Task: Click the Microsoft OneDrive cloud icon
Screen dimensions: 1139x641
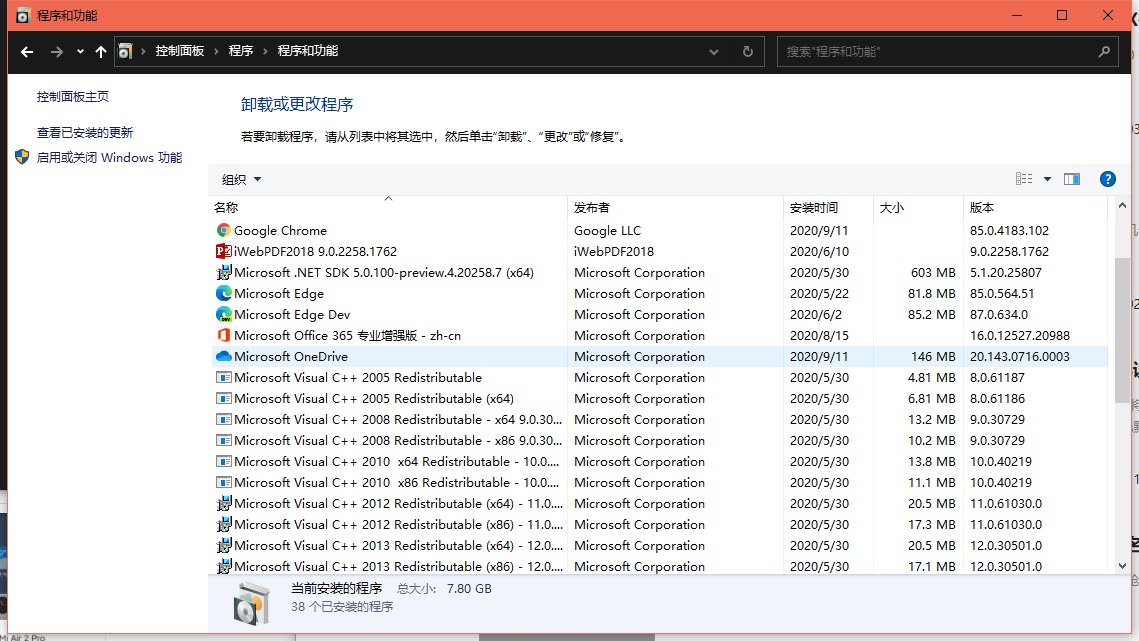Action: click(224, 356)
